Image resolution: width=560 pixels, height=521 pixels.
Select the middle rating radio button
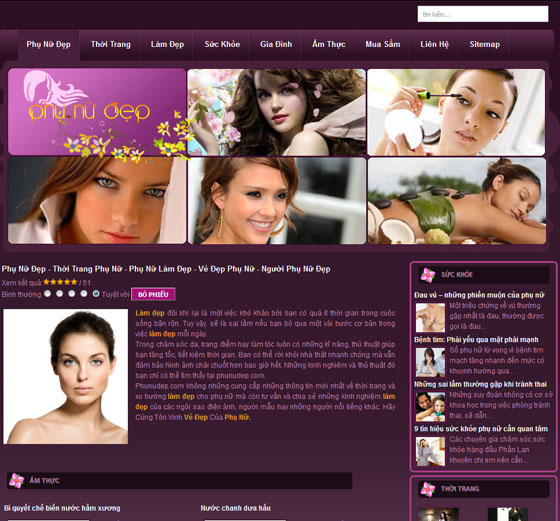[x=72, y=294]
